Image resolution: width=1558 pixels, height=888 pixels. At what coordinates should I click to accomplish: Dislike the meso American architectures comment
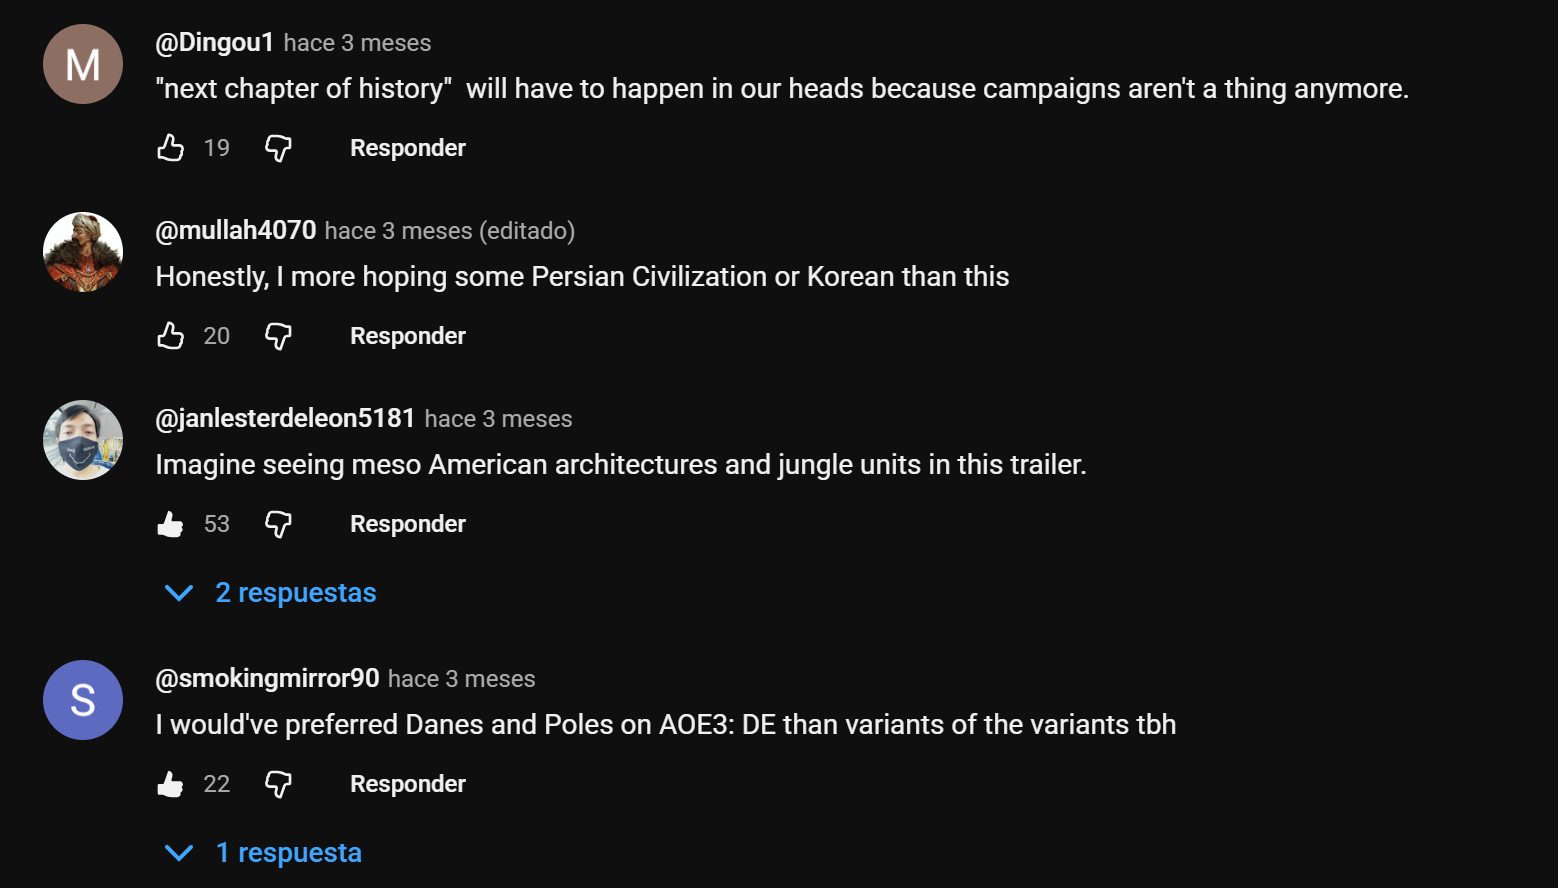coord(278,524)
